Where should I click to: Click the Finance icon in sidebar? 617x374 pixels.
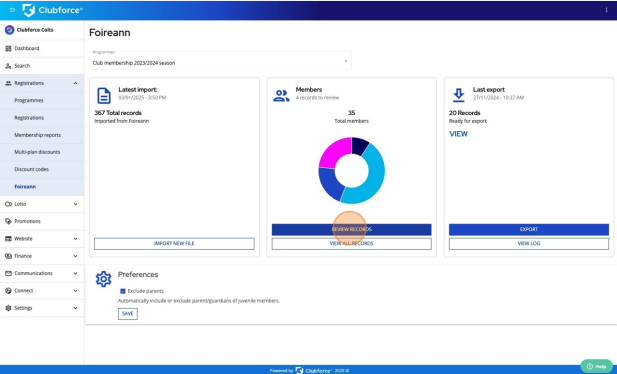[8, 256]
